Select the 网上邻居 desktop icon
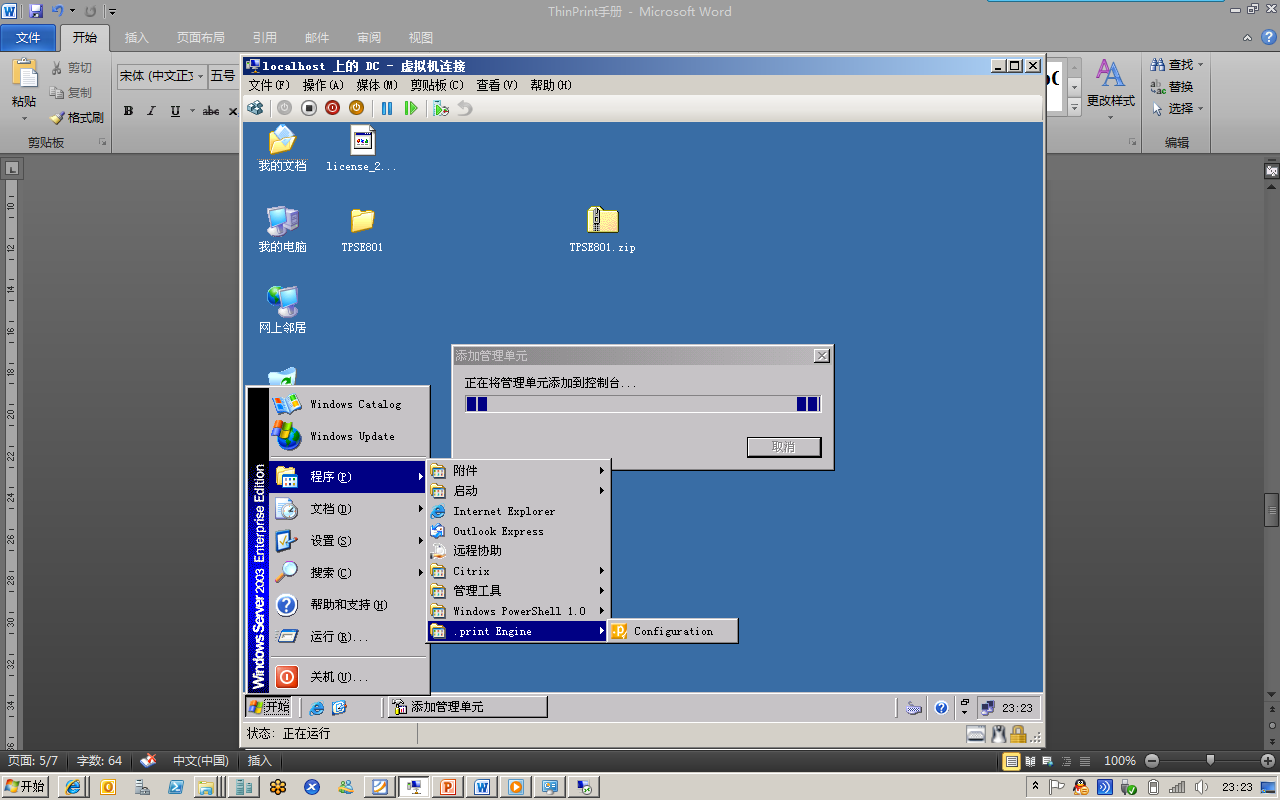1280x800 pixels. 282,309
